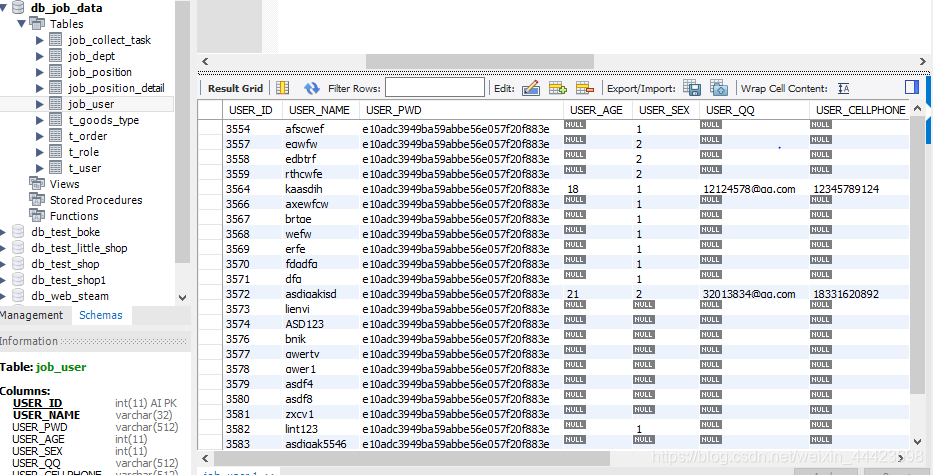Delete selected rows icon
This screenshot has width=933, height=475.
[585, 88]
